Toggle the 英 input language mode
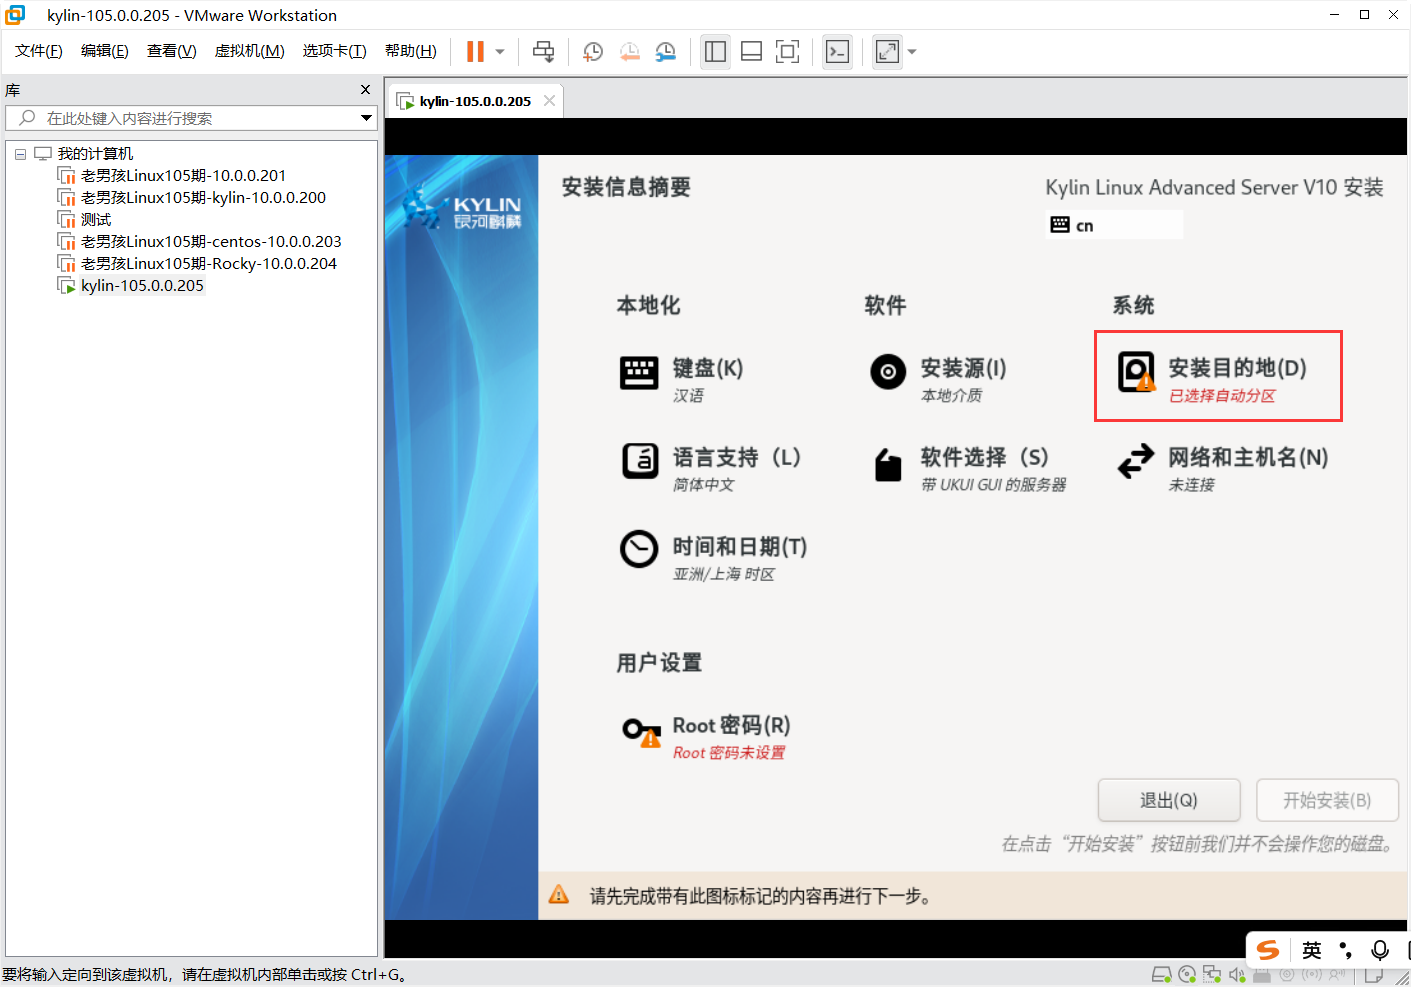This screenshot has width=1411, height=987. click(x=1312, y=950)
